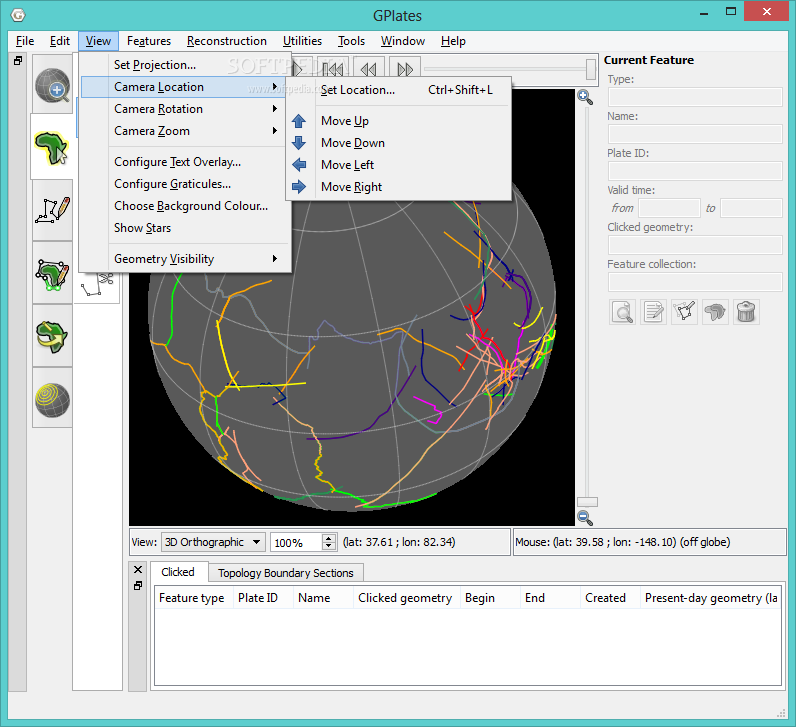The width and height of the screenshot is (796, 727).
Task: Expand Camera Rotation submenu
Action: [x=185, y=109]
